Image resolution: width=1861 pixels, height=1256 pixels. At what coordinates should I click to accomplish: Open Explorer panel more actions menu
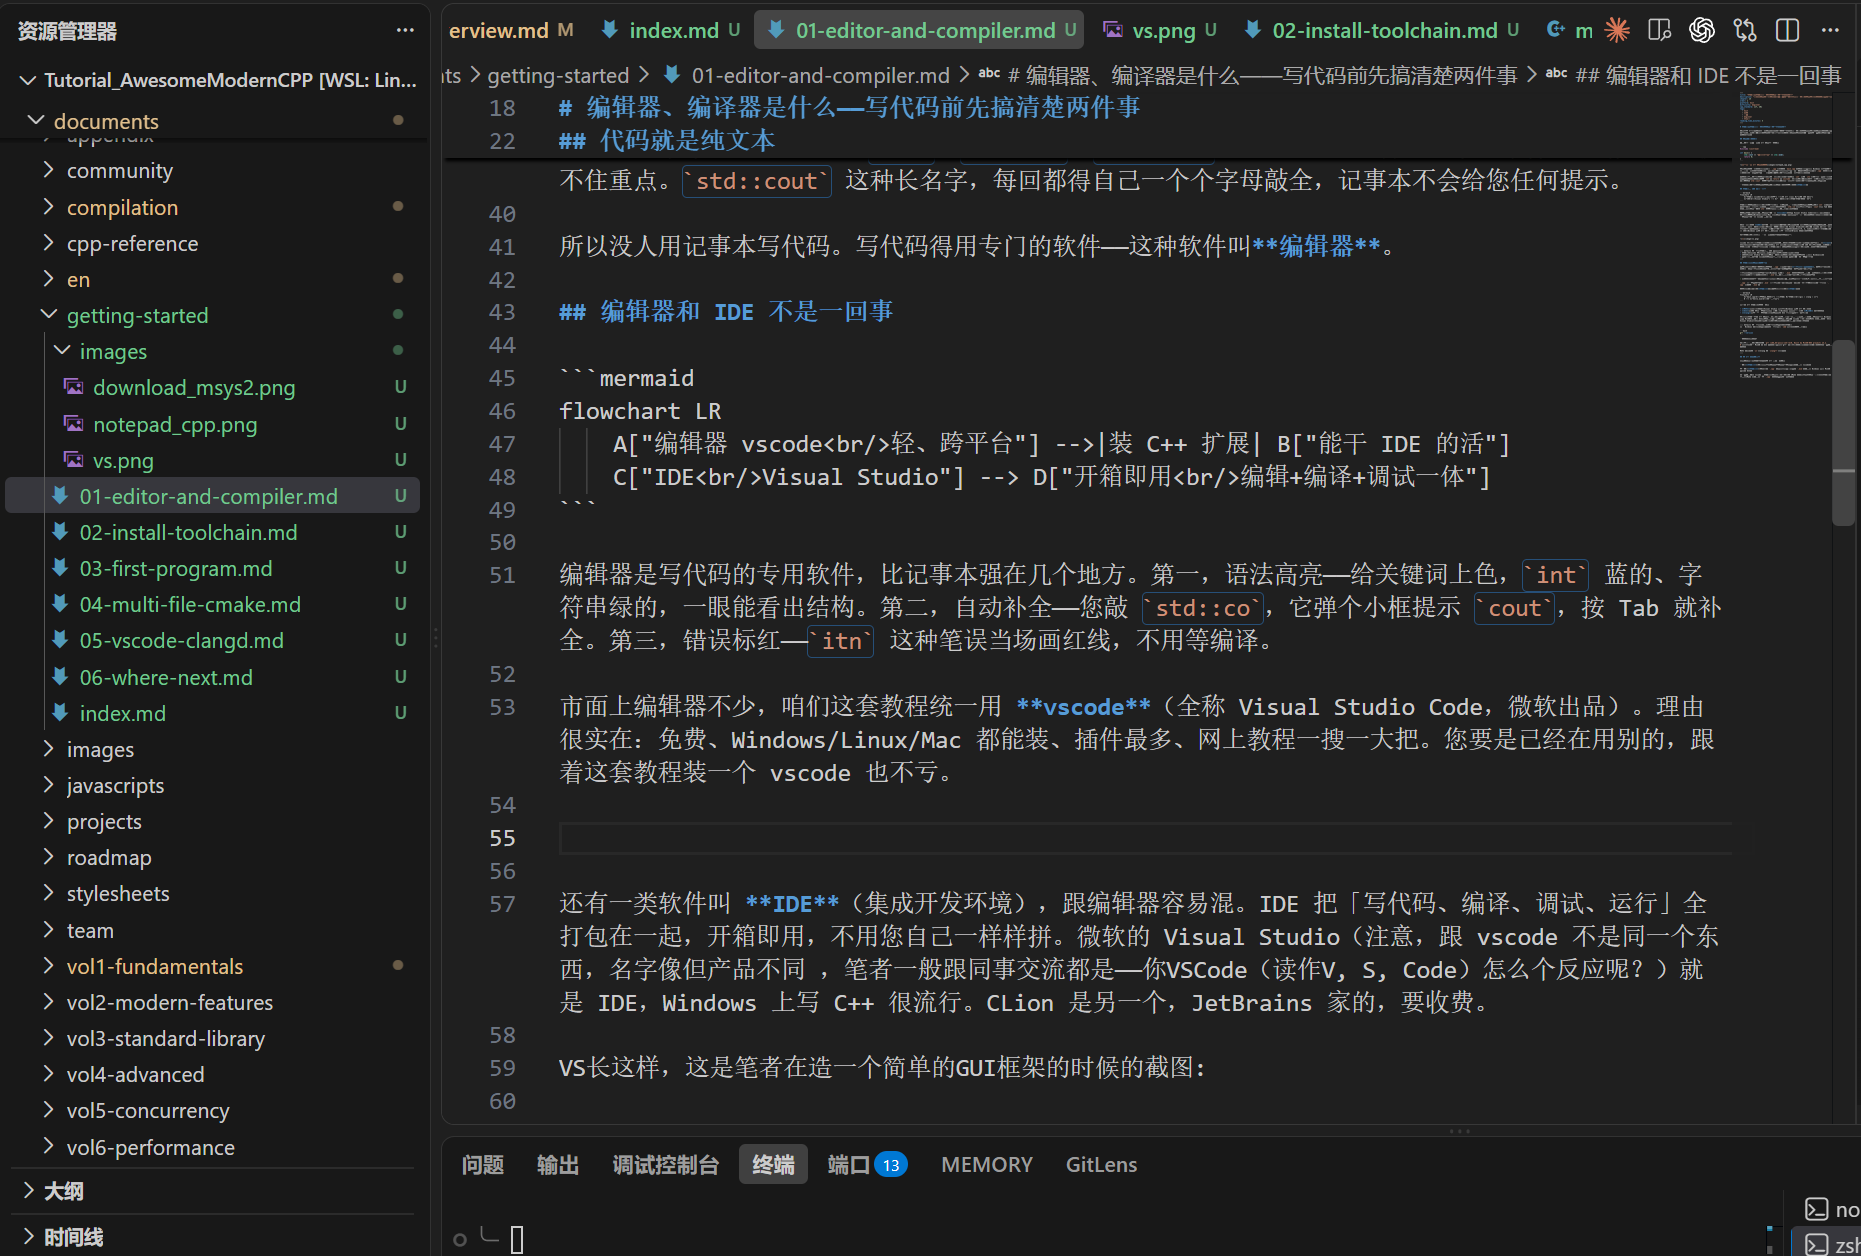[405, 30]
